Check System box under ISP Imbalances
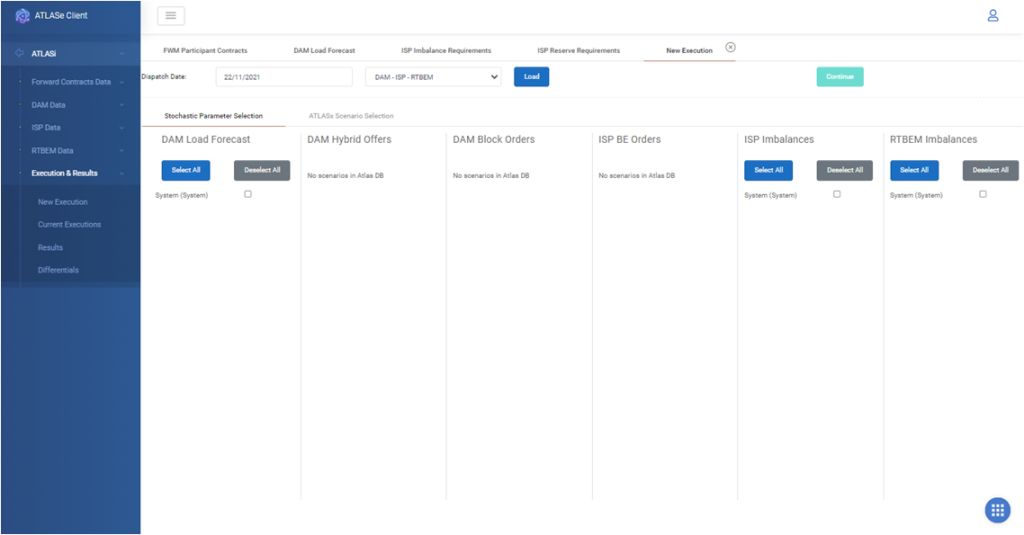The width and height of the screenshot is (1024, 535). tap(837, 194)
